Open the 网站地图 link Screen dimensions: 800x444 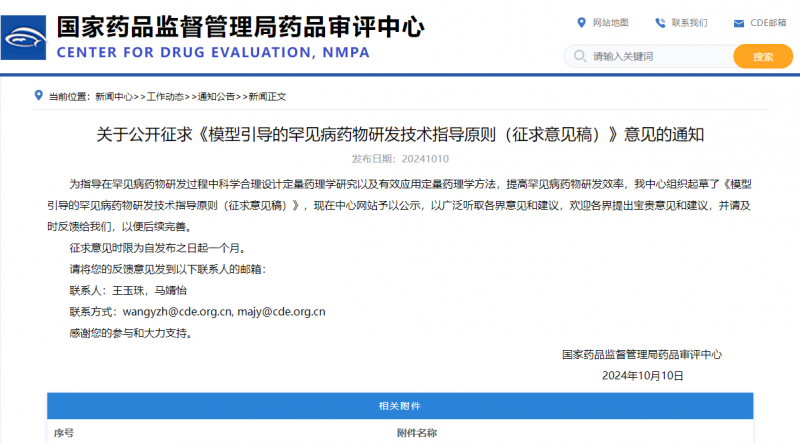[610, 22]
